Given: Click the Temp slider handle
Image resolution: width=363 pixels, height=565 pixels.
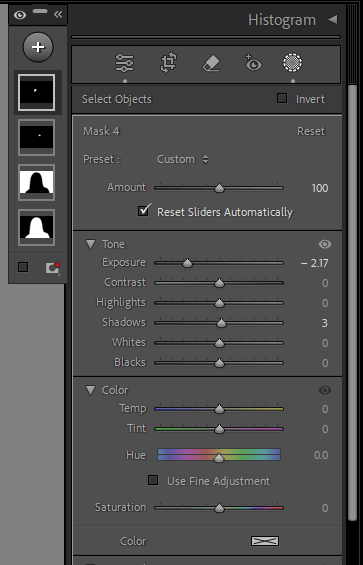Looking at the screenshot, I should (x=219, y=410).
